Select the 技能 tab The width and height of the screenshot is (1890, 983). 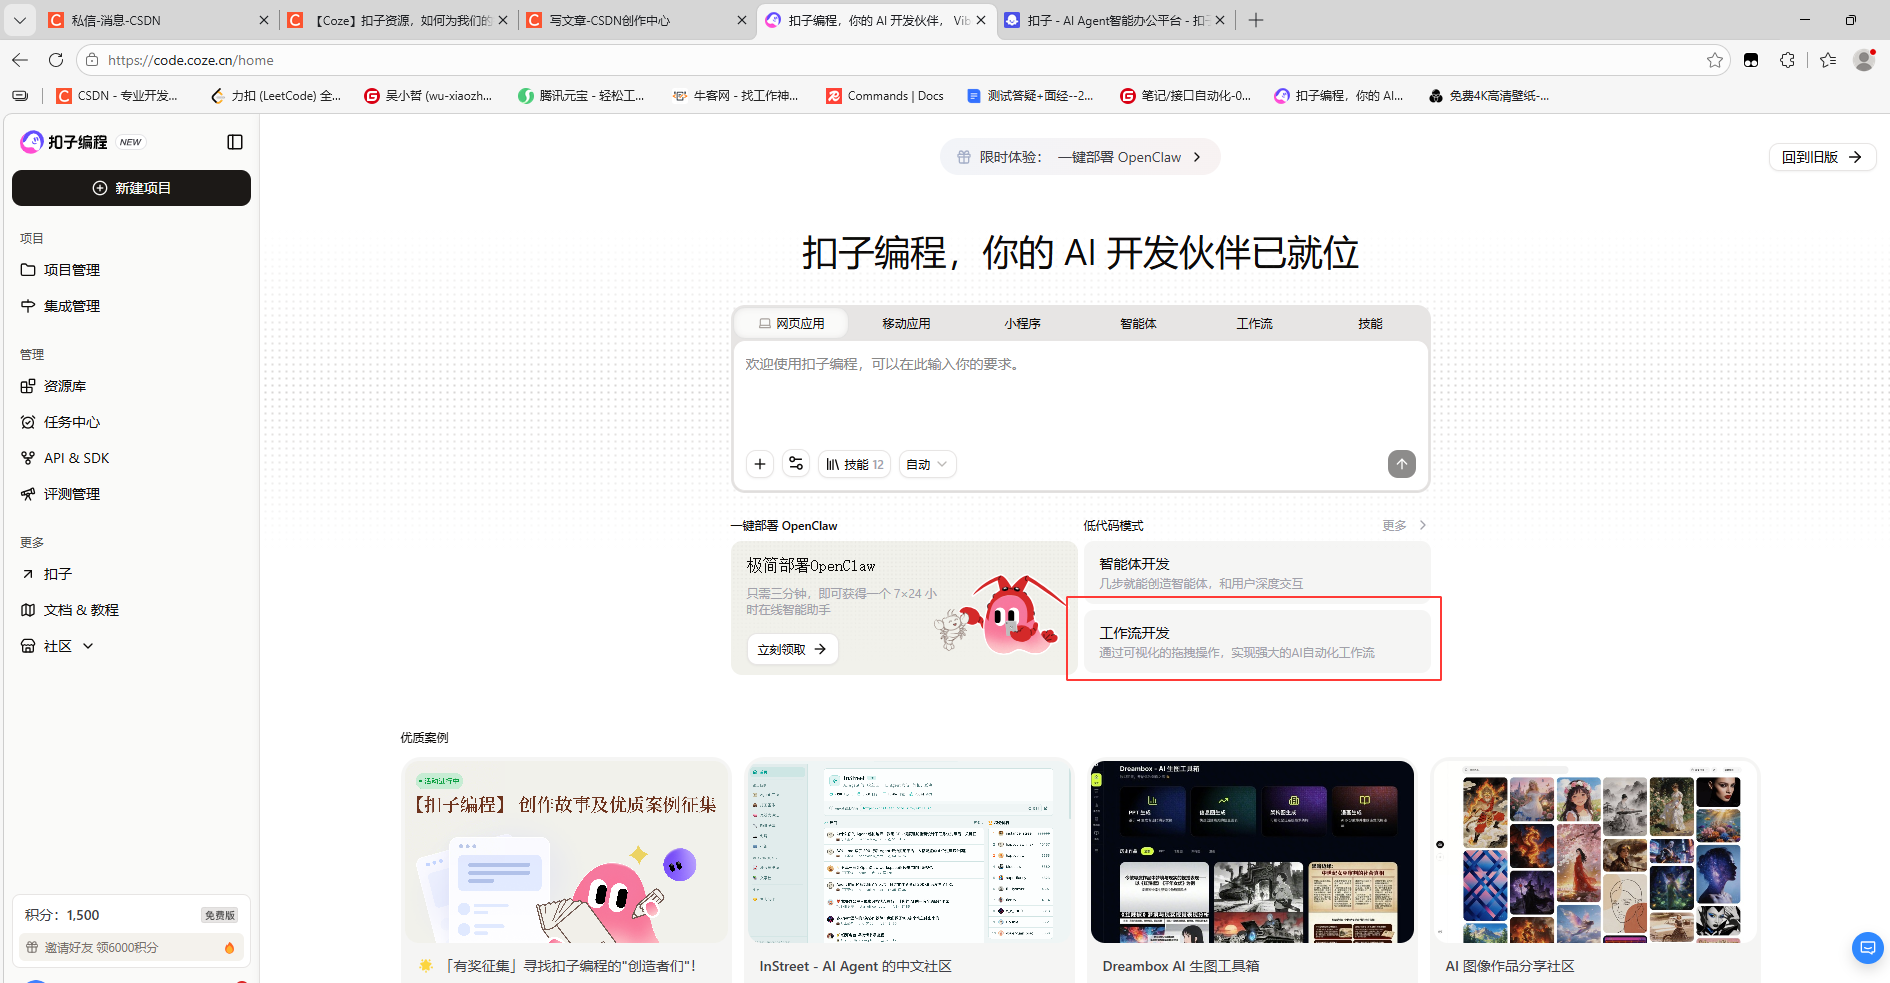(1370, 323)
